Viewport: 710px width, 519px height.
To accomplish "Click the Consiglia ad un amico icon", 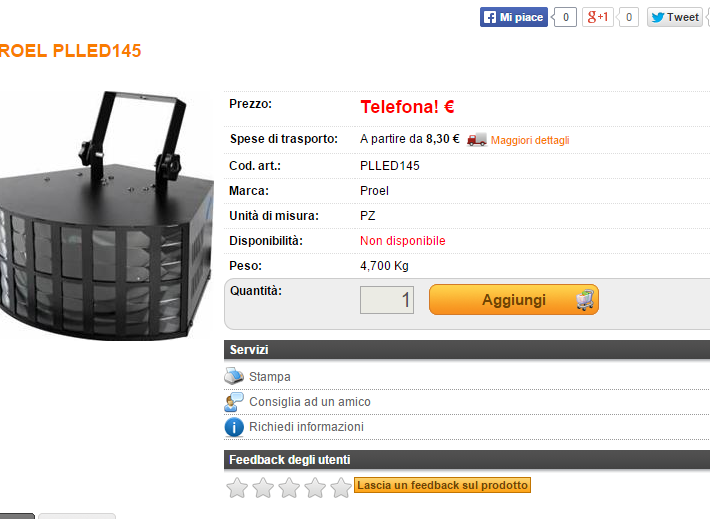I will tap(235, 402).
